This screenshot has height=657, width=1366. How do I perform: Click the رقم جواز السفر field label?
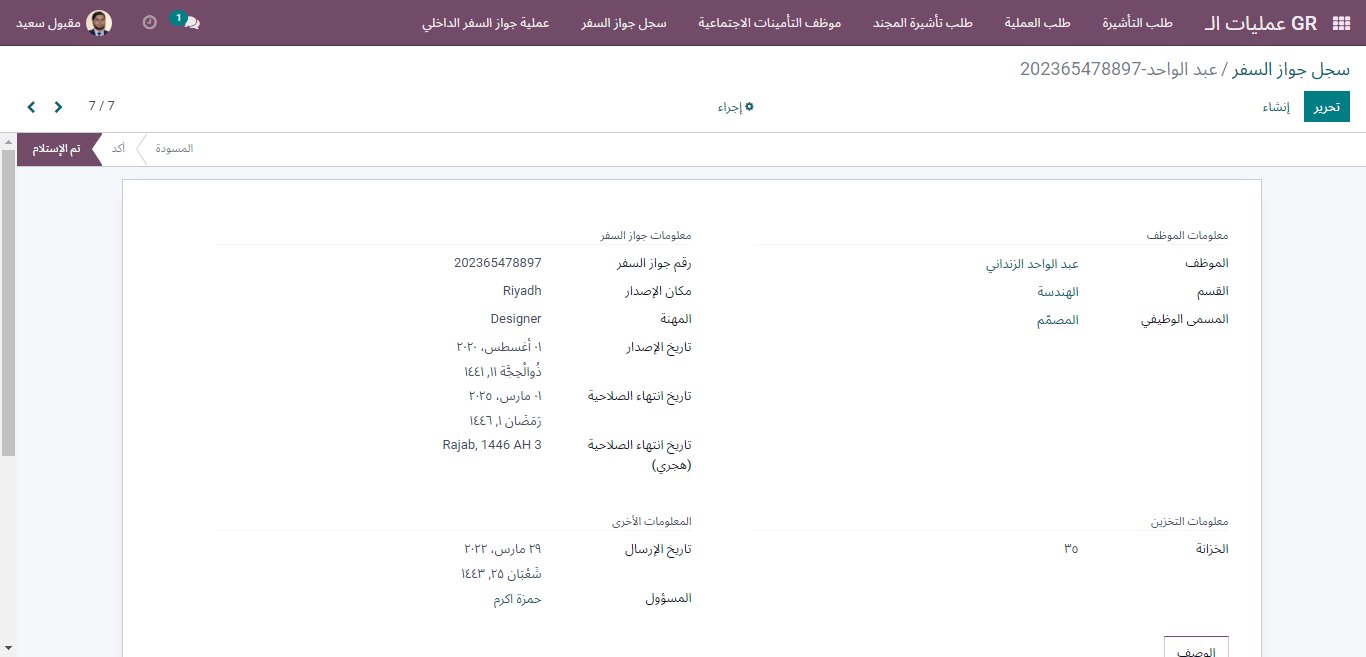[654, 264]
